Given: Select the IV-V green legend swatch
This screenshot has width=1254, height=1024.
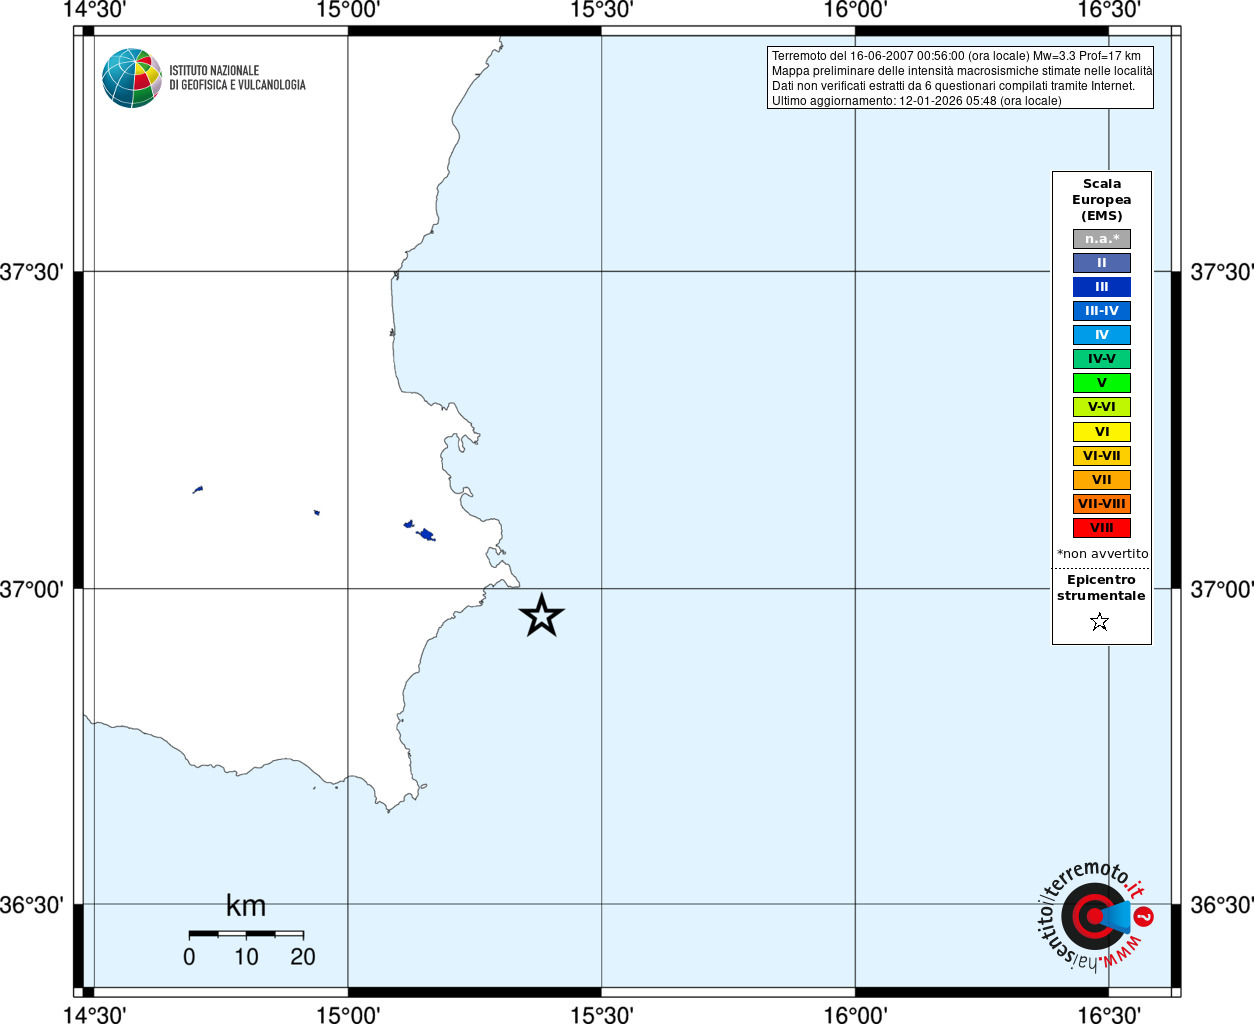Looking at the screenshot, I should coord(1102,359).
